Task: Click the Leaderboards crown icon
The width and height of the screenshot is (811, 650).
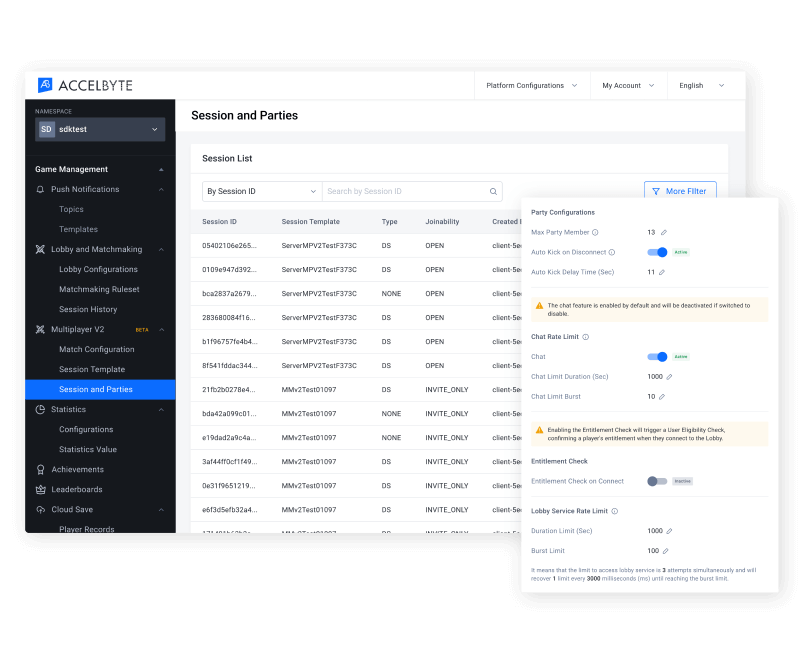Action: (x=40, y=490)
